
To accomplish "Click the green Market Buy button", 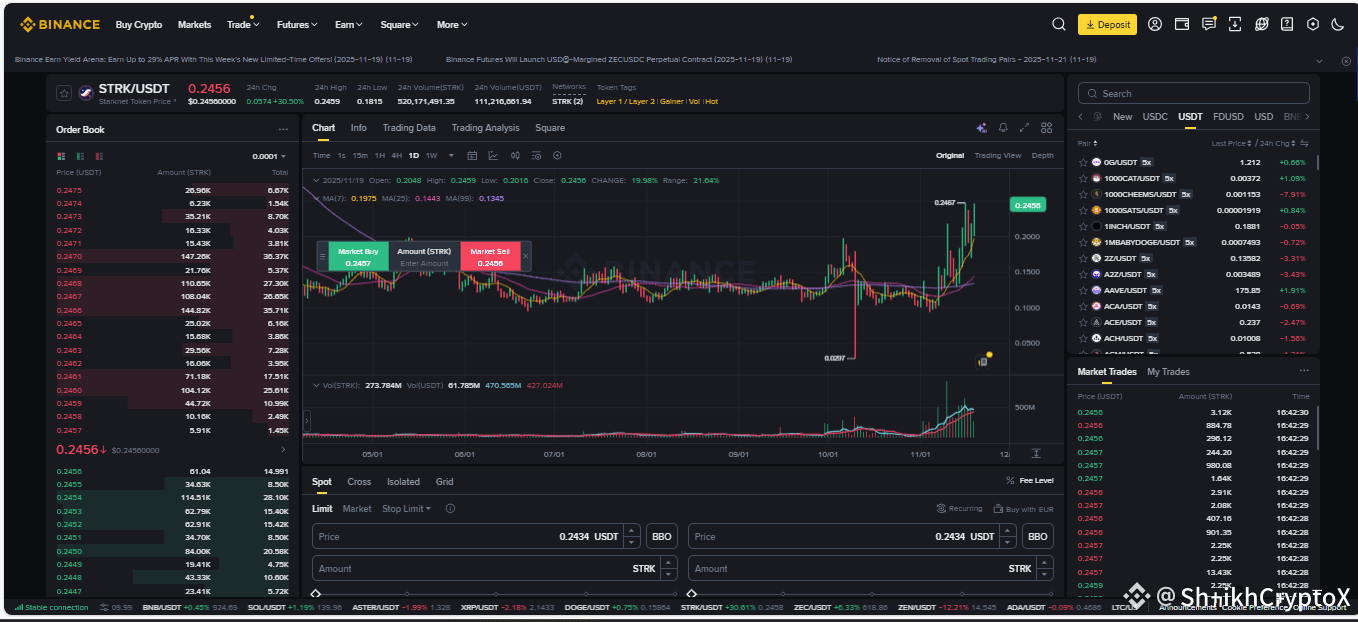I will [358, 257].
